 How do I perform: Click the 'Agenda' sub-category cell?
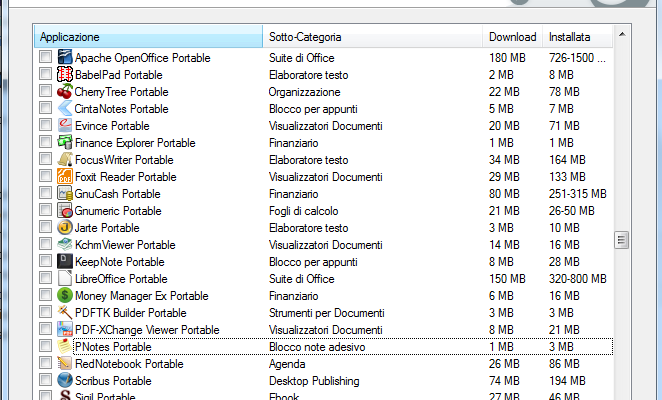(287, 364)
